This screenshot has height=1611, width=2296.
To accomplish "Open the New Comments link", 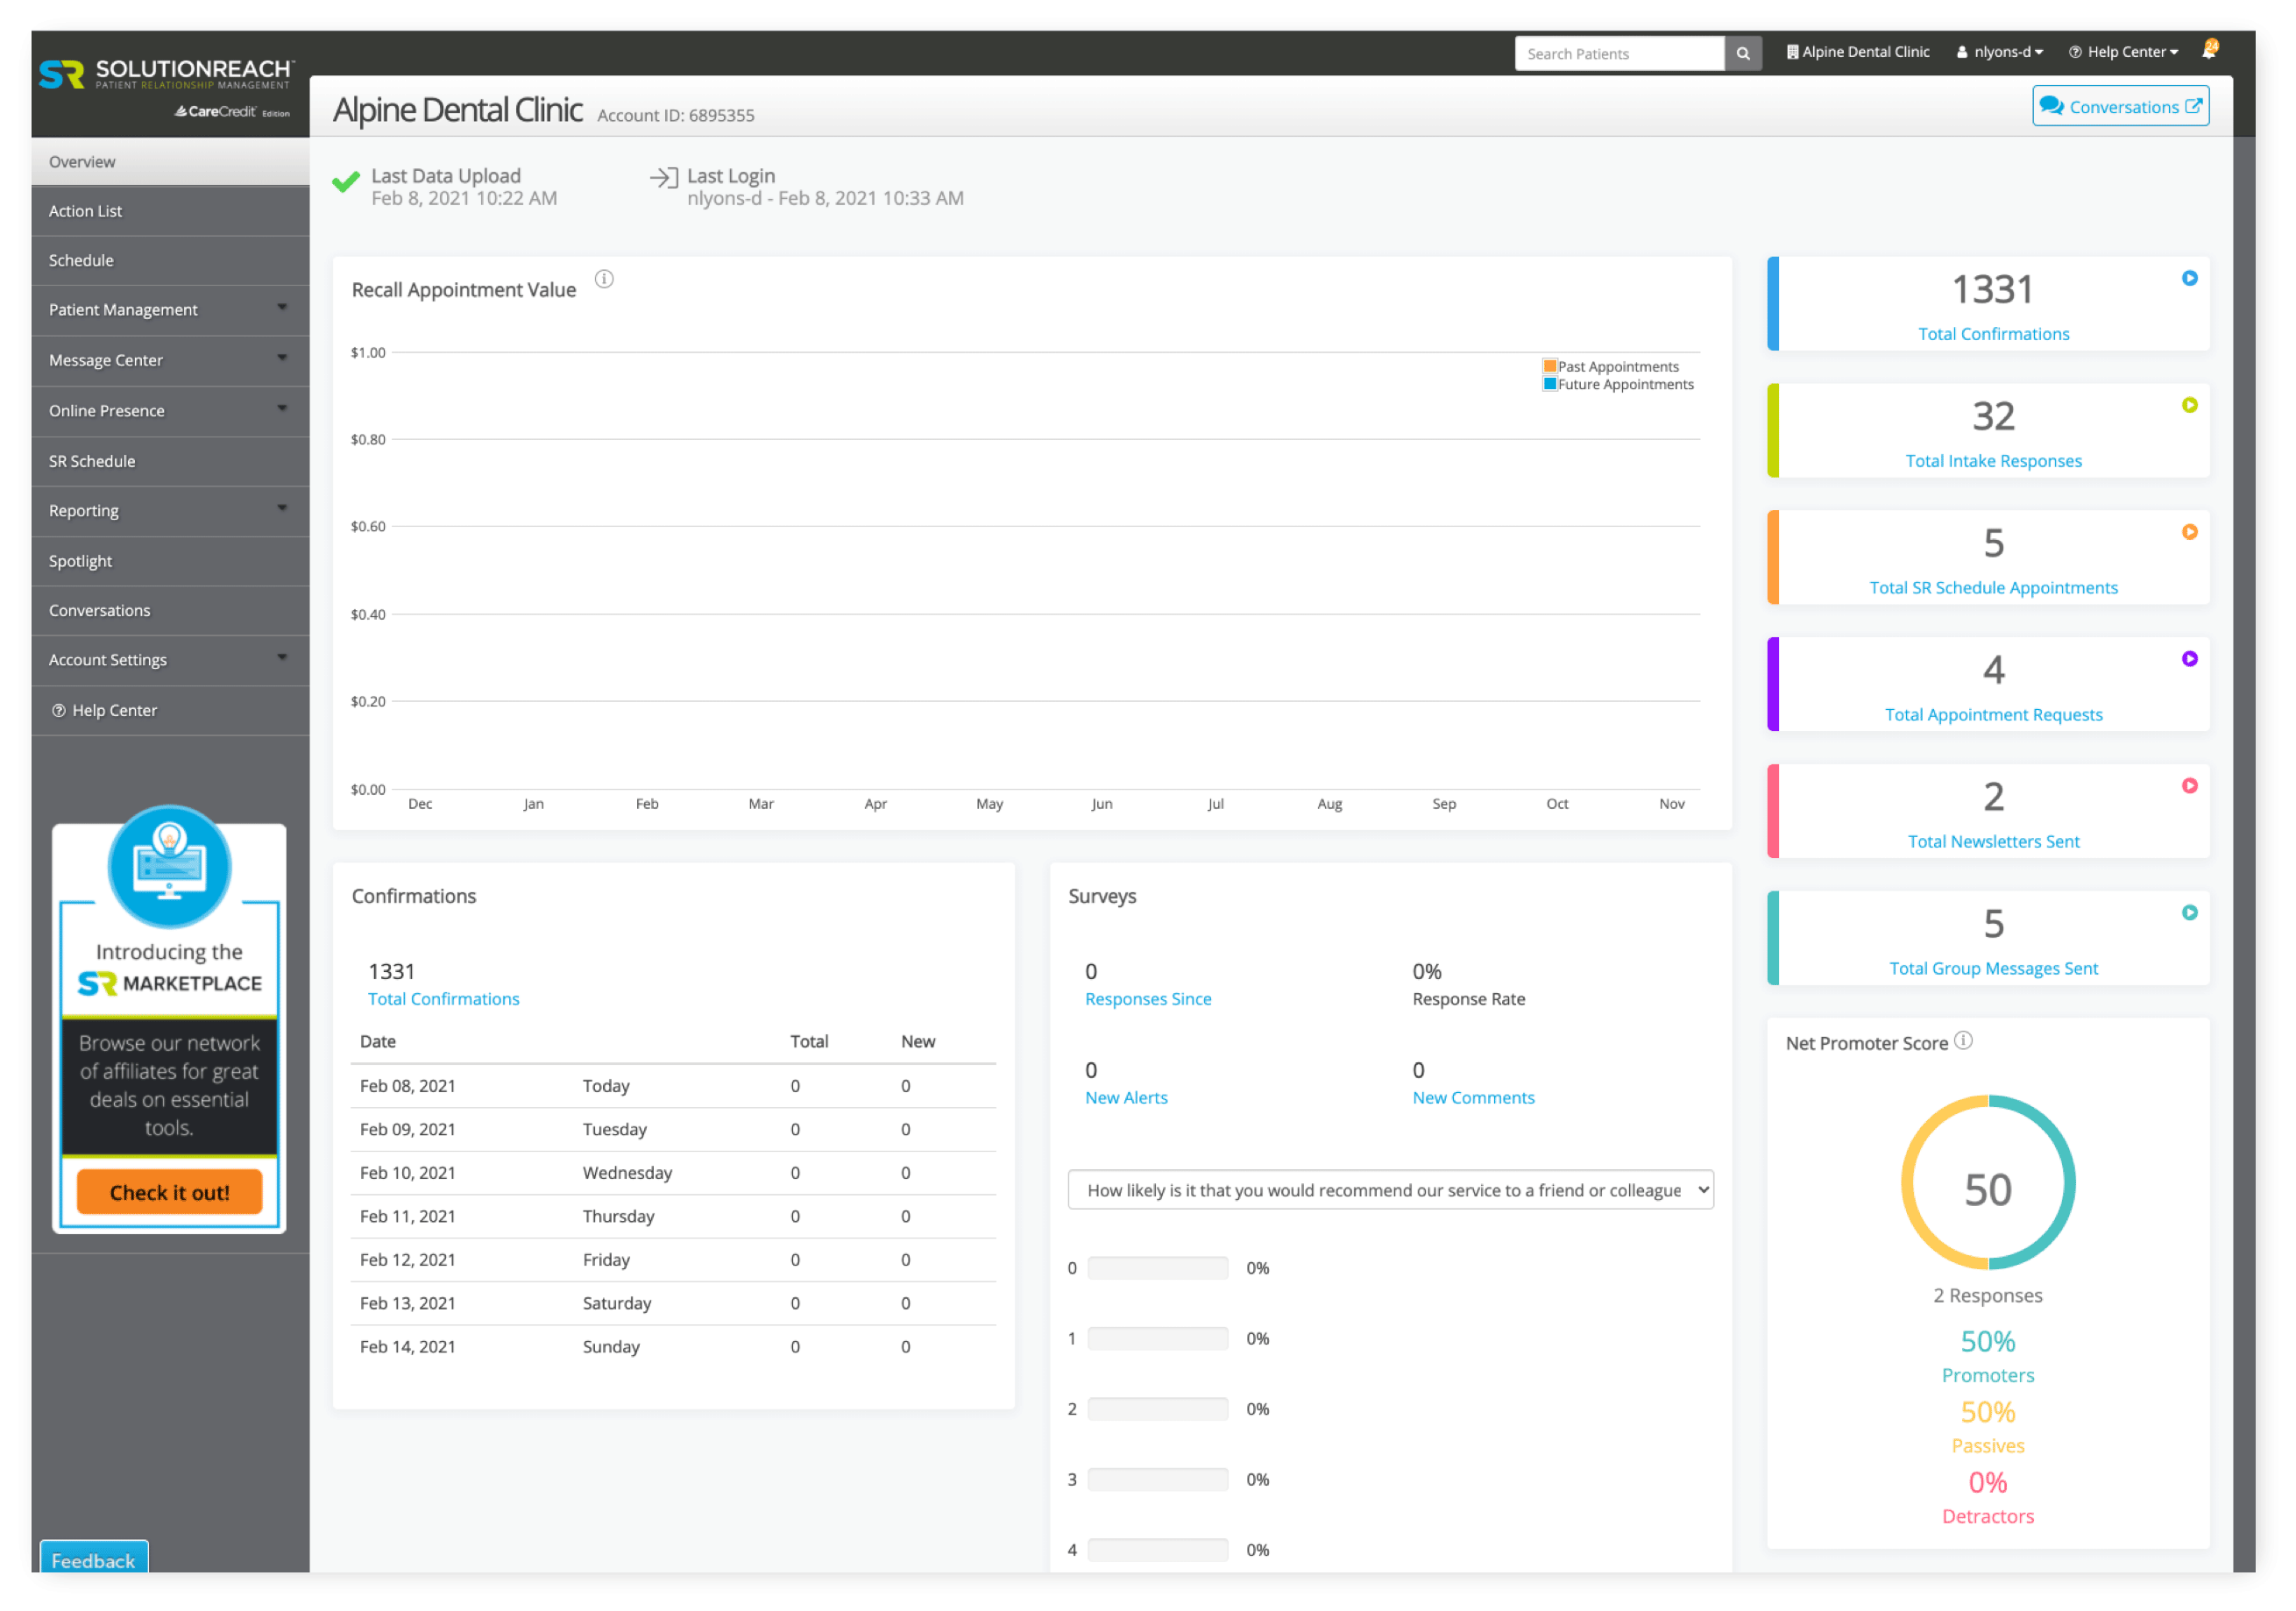I will pos(1473,1098).
